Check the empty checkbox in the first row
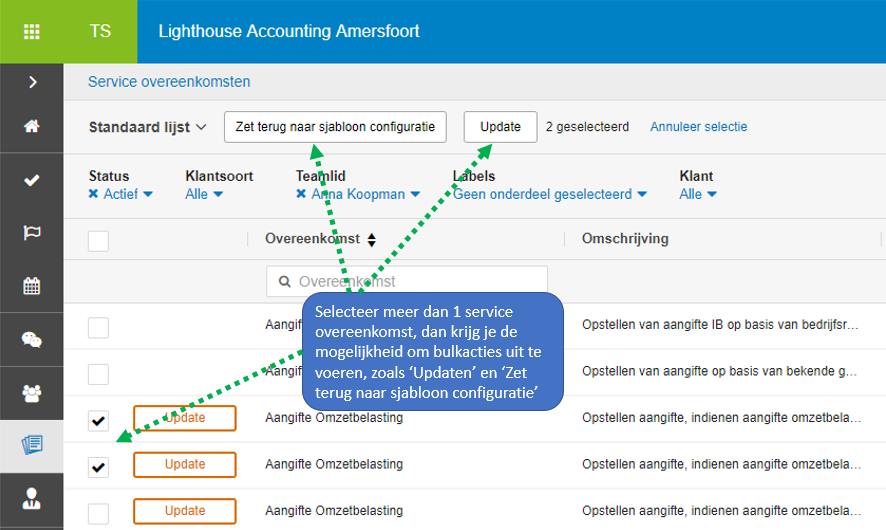The height and width of the screenshot is (530, 886). tap(98, 328)
